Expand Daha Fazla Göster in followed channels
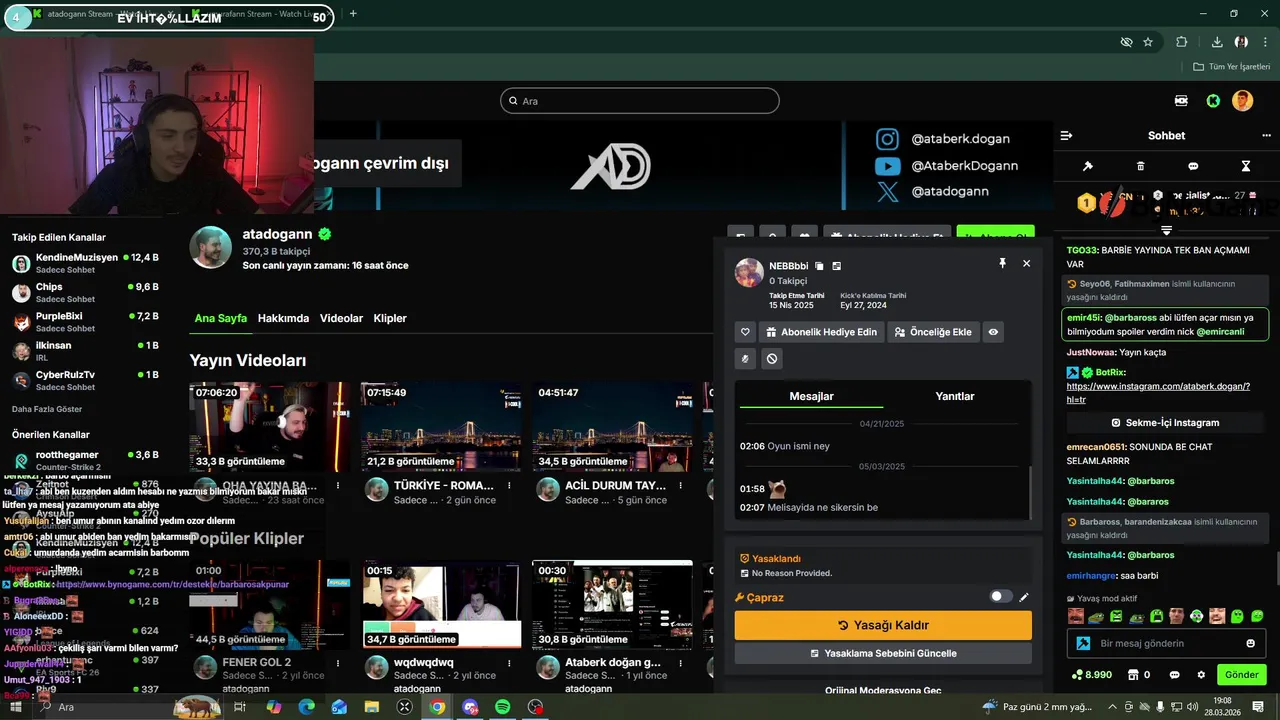 click(47, 409)
